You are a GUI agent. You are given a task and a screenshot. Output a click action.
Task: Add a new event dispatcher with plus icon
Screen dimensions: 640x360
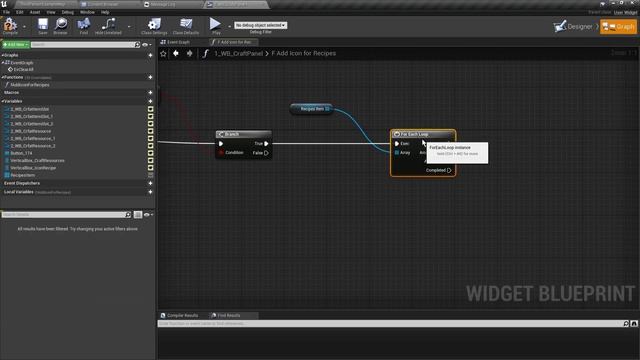click(150, 183)
